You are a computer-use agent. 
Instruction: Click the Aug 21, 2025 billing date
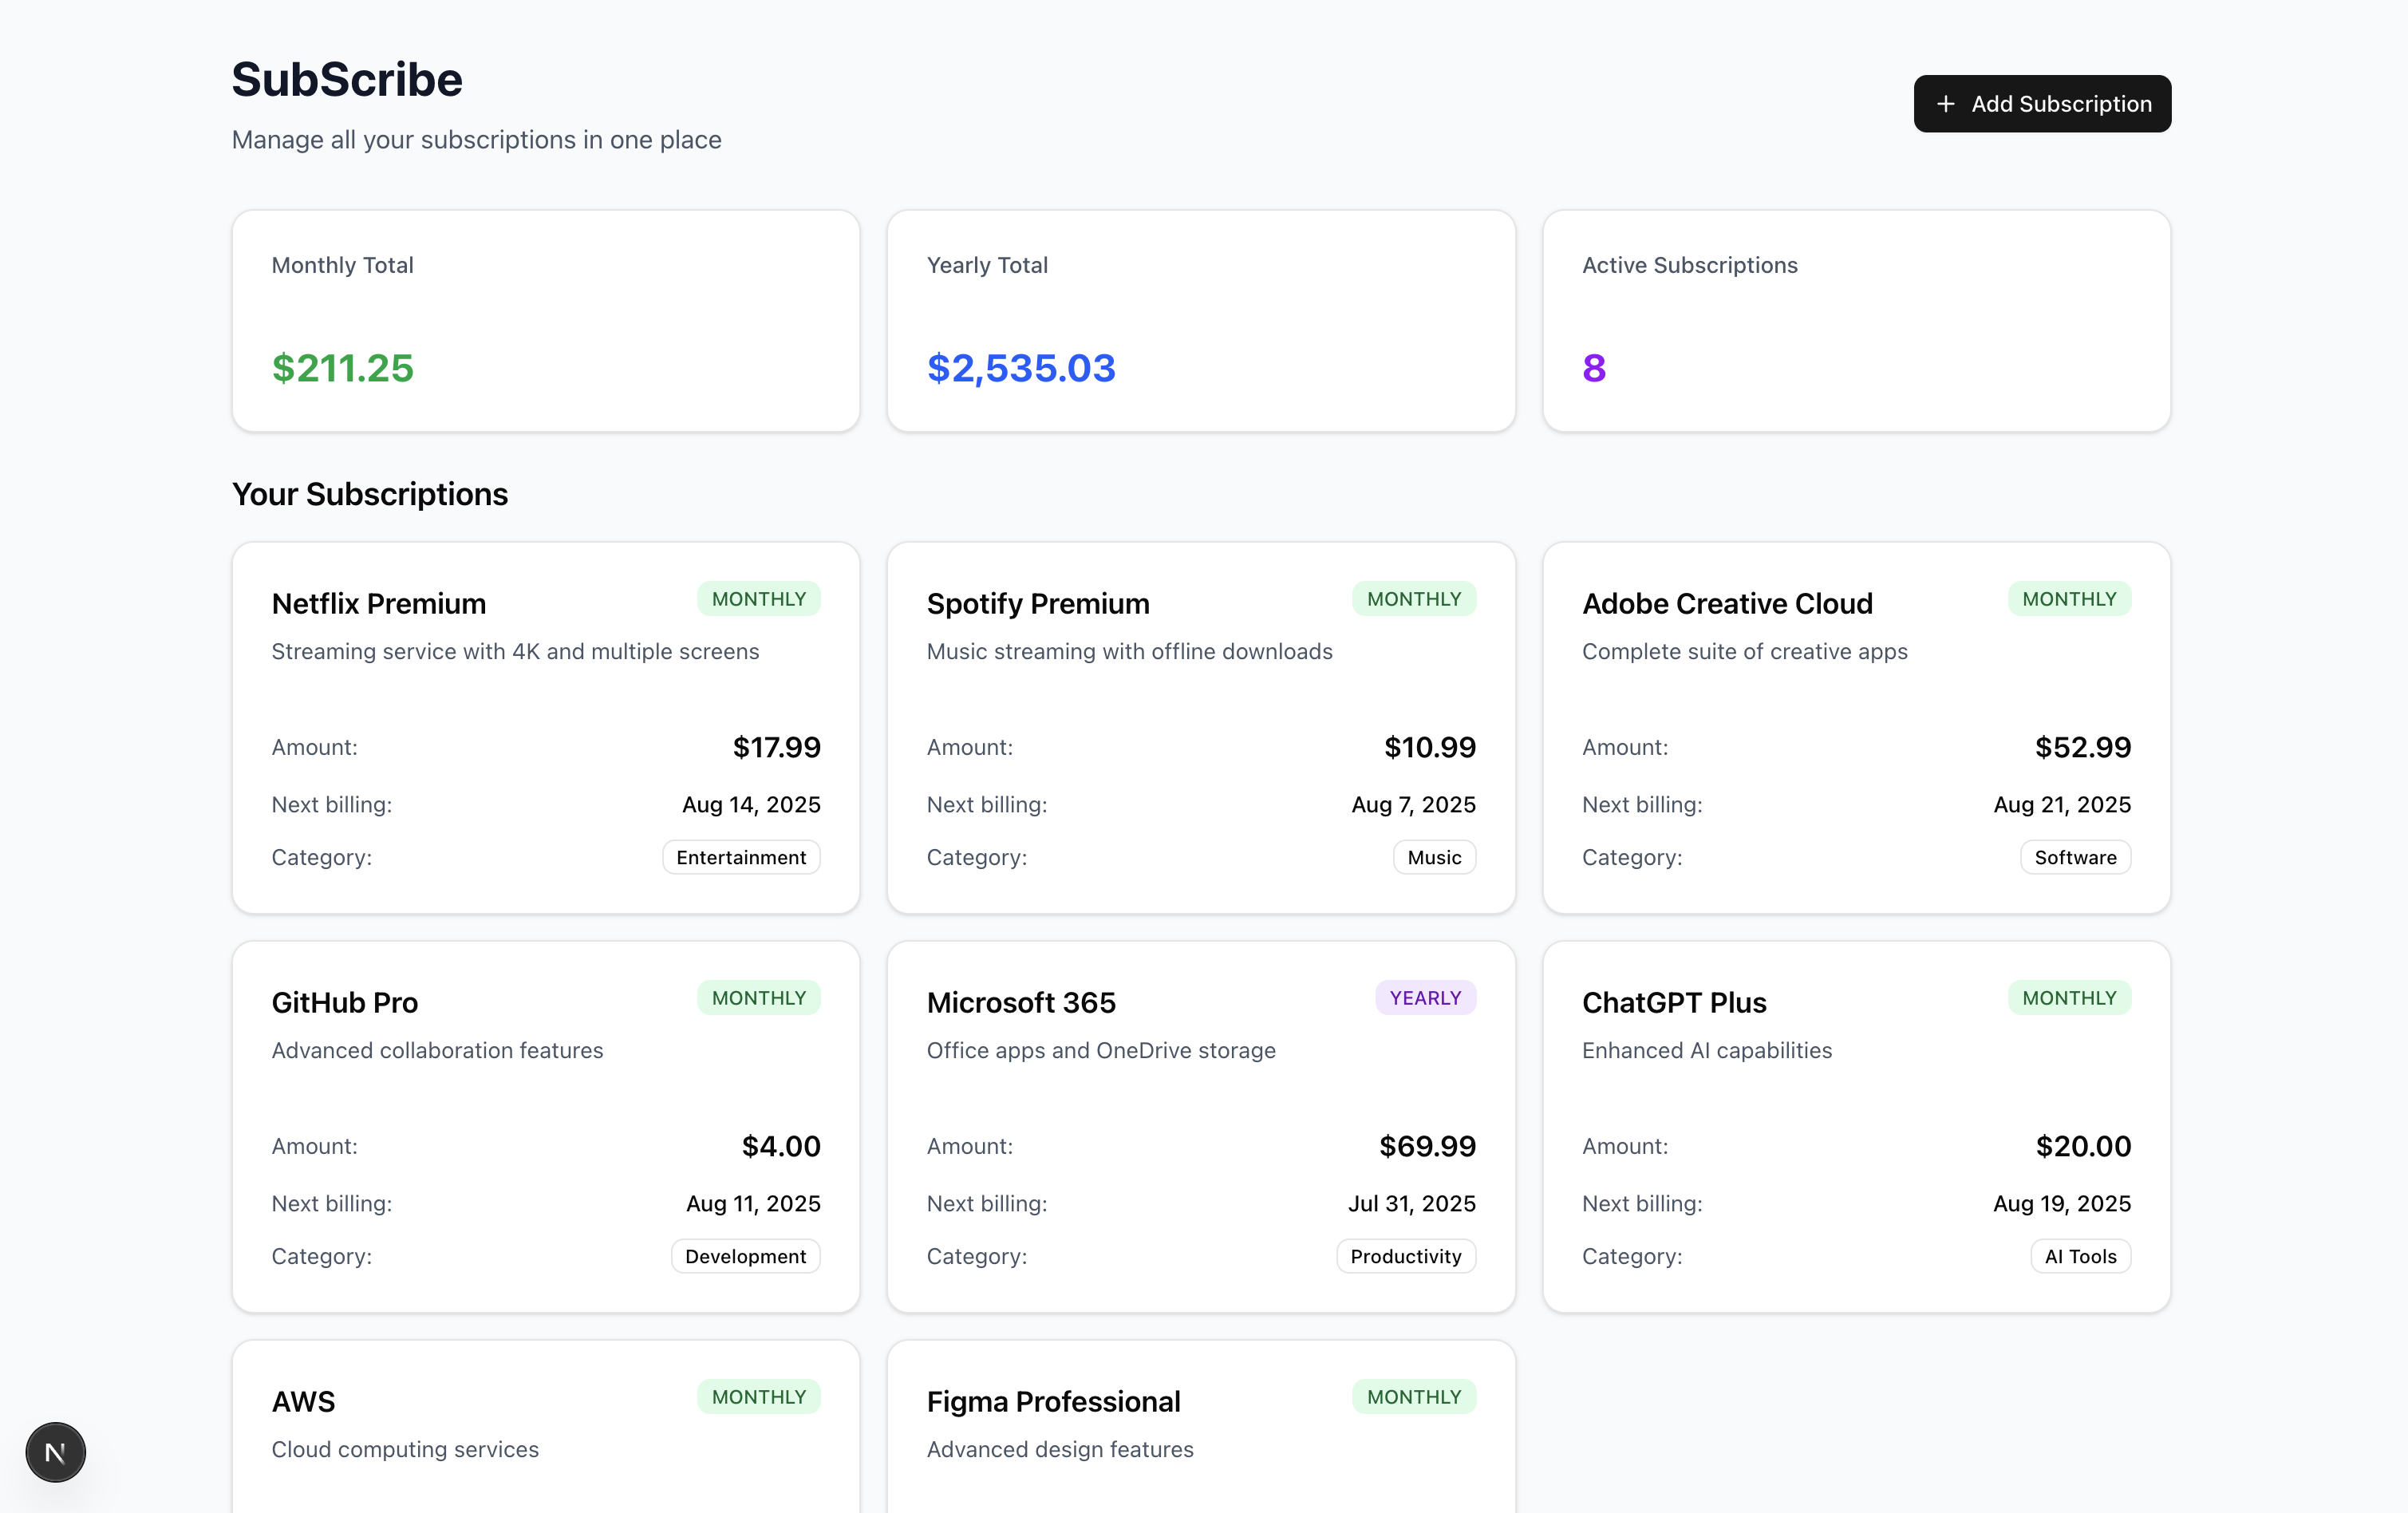tap(2062, 805)
